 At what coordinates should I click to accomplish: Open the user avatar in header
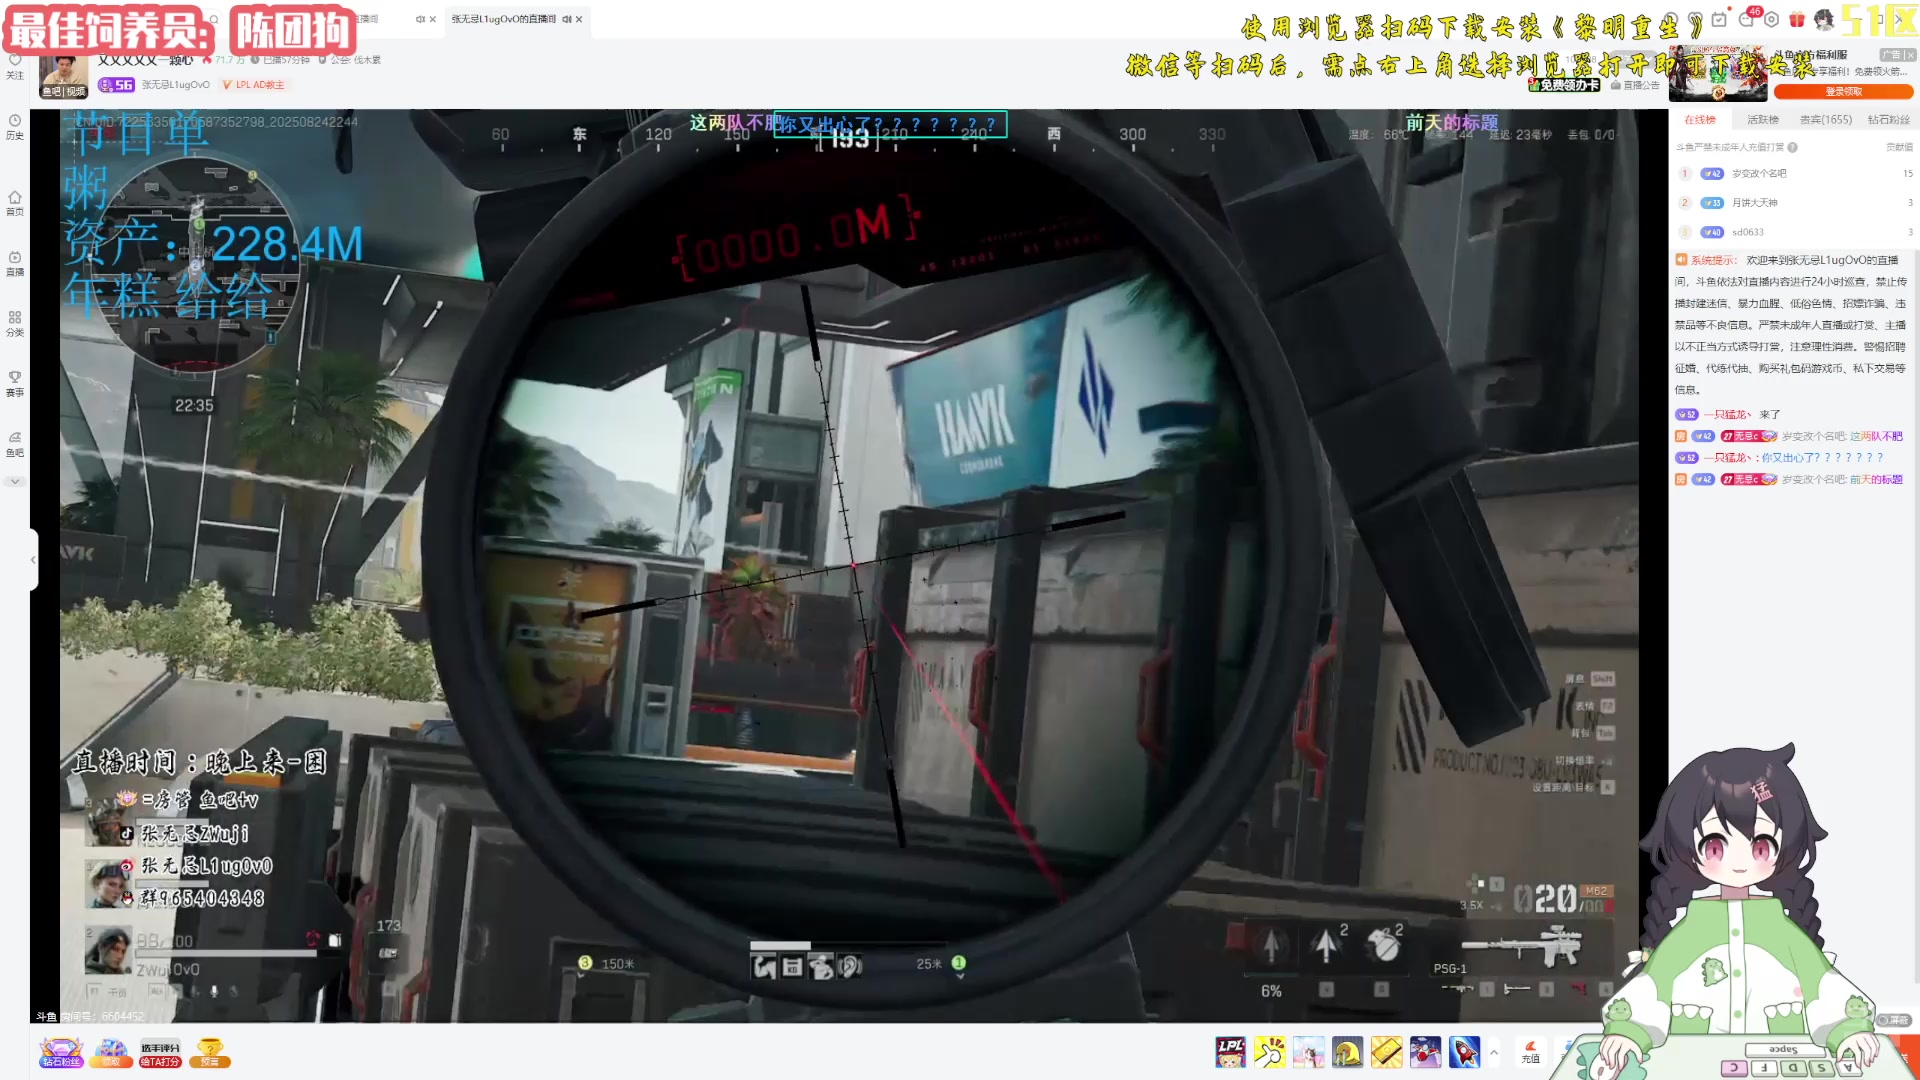pyautogui.click(x=1824, y=19)
